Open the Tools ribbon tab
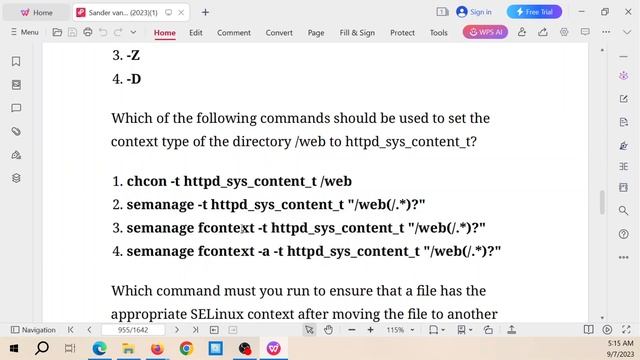Image resolution: width=640 pixels, height=360 pixels. click(438, 33)
